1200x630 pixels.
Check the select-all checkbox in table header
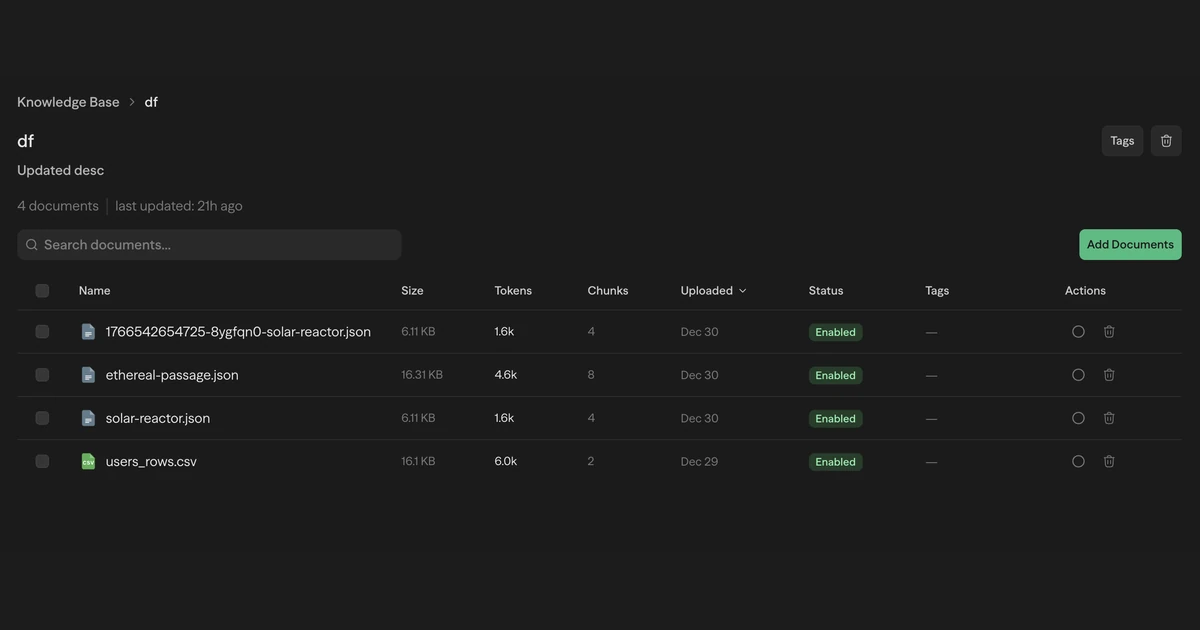pyautogui.click(x=42, y=291)
